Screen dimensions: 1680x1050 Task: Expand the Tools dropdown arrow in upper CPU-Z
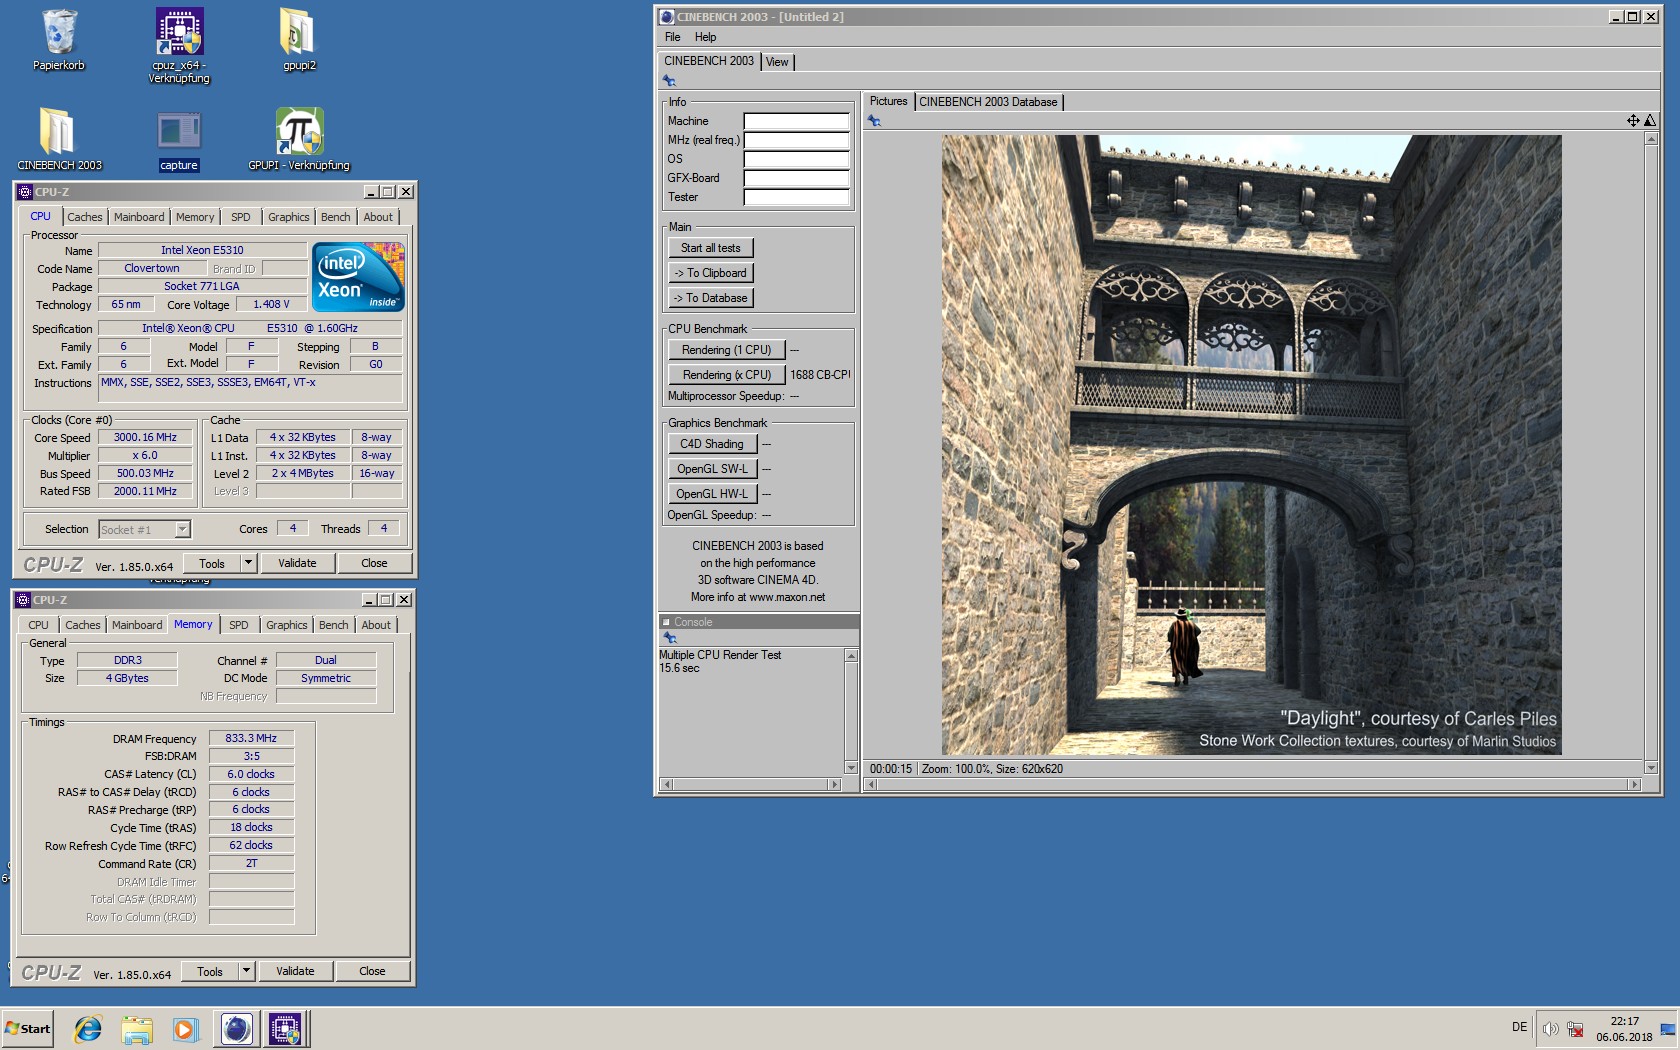coord(248,563)
